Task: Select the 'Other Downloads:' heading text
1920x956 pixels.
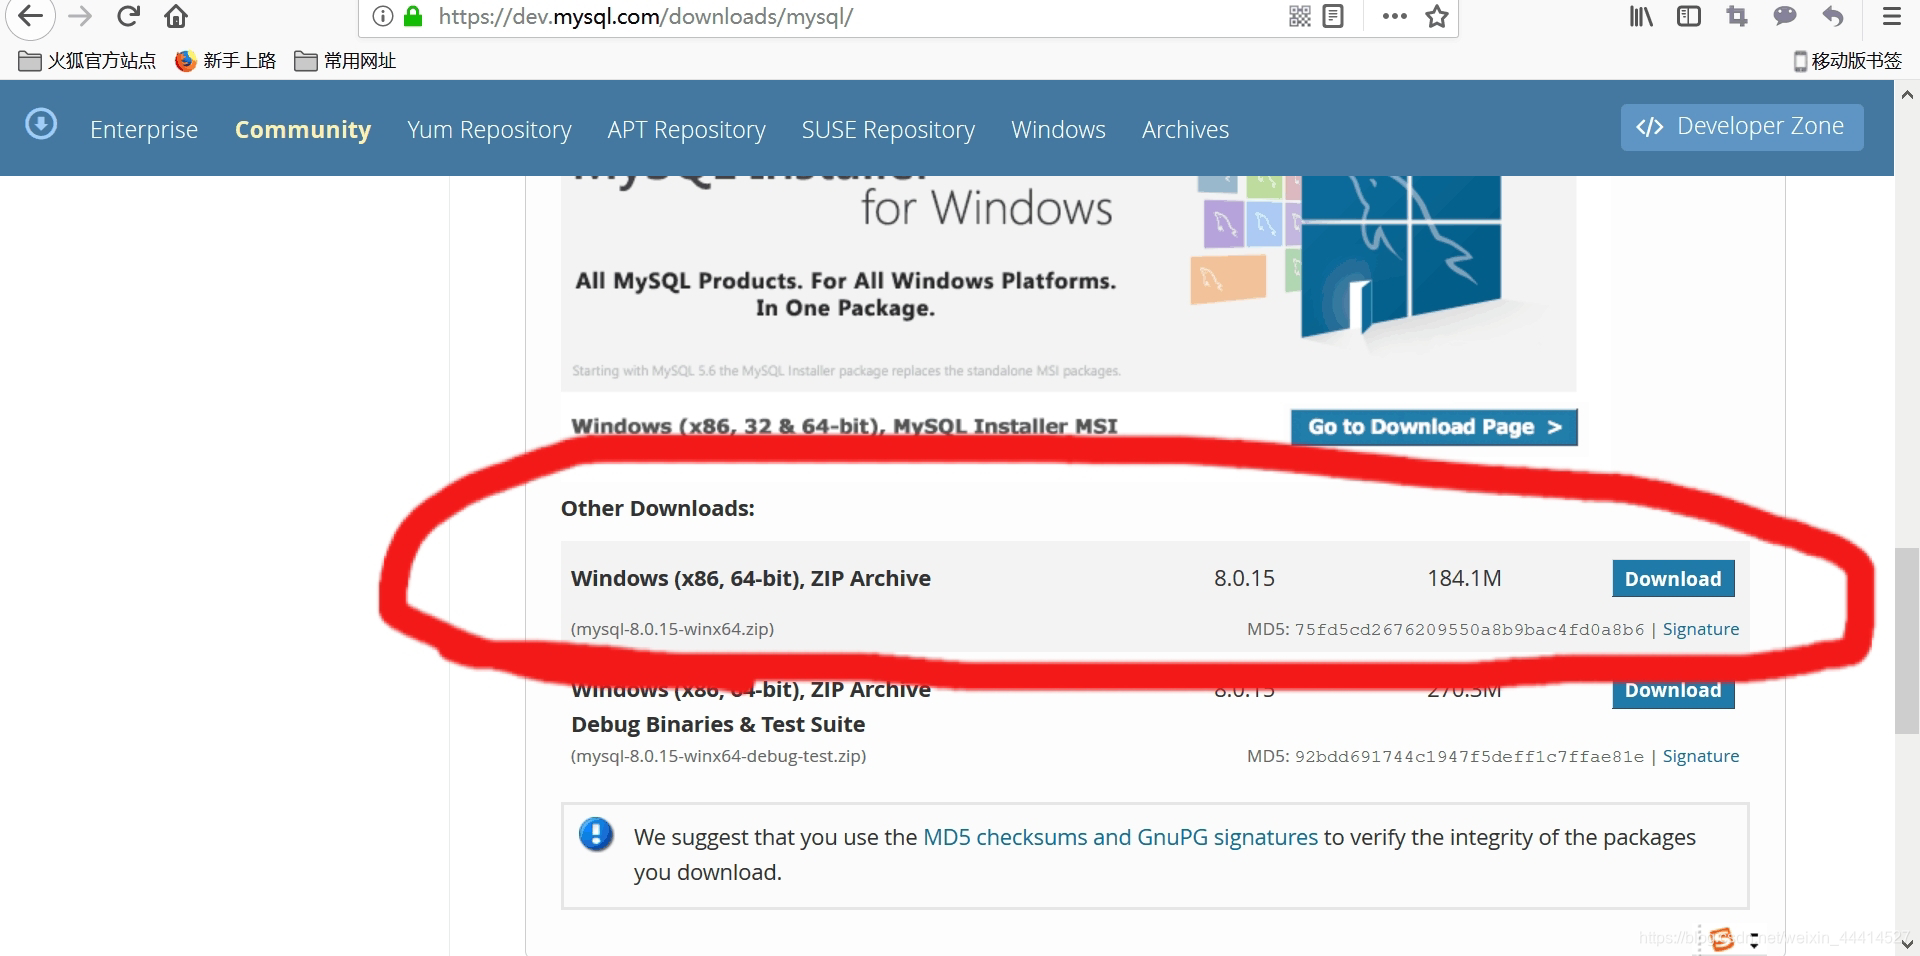Action: [657, 508]
